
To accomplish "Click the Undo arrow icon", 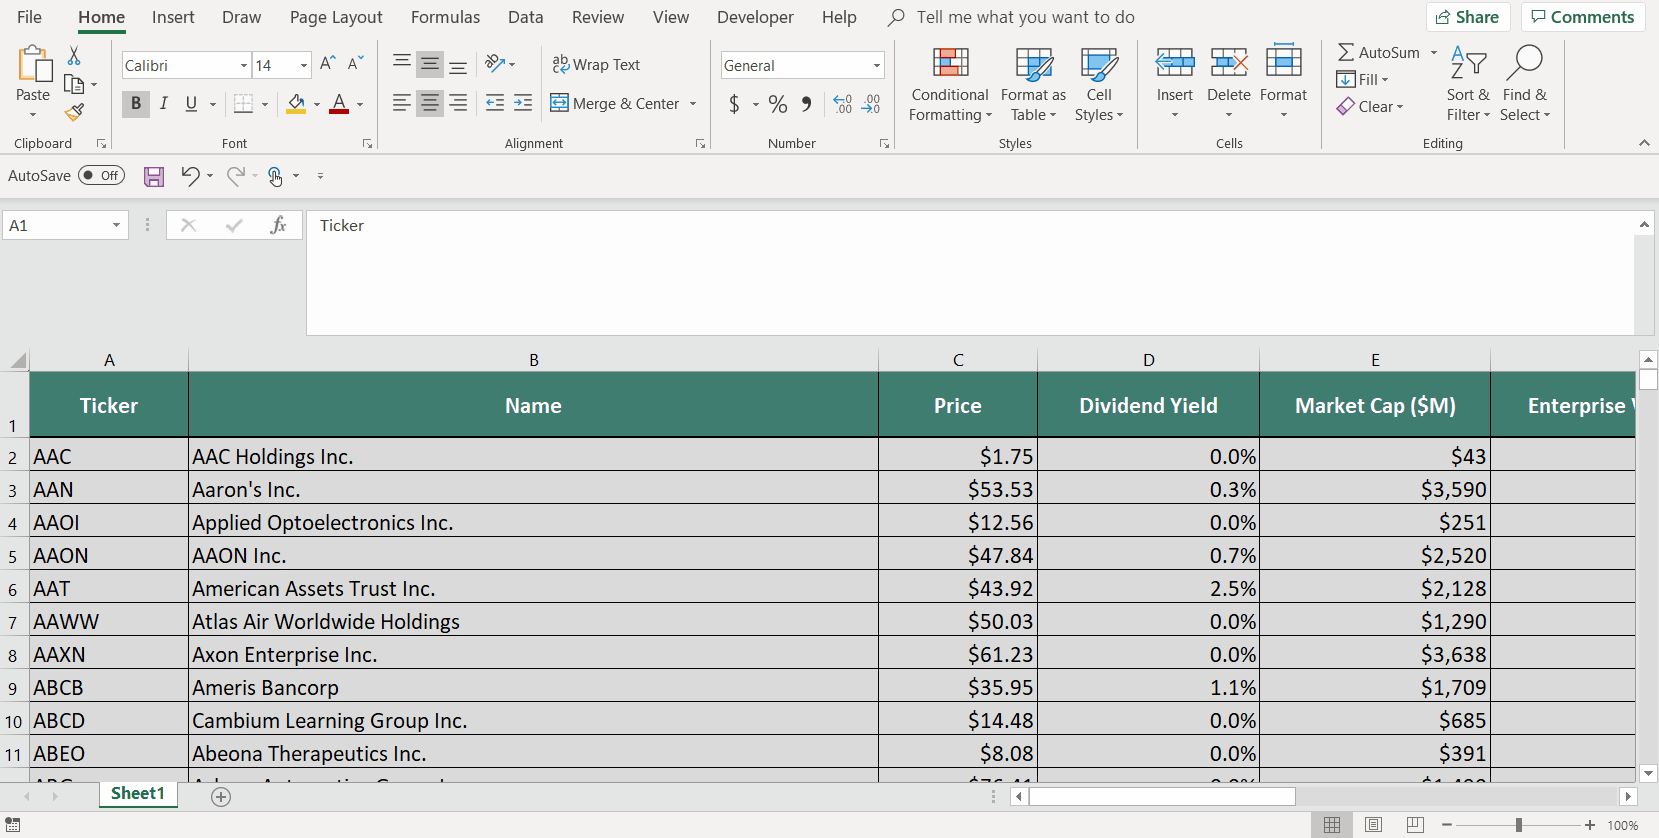I will click(x=190, y=176).
